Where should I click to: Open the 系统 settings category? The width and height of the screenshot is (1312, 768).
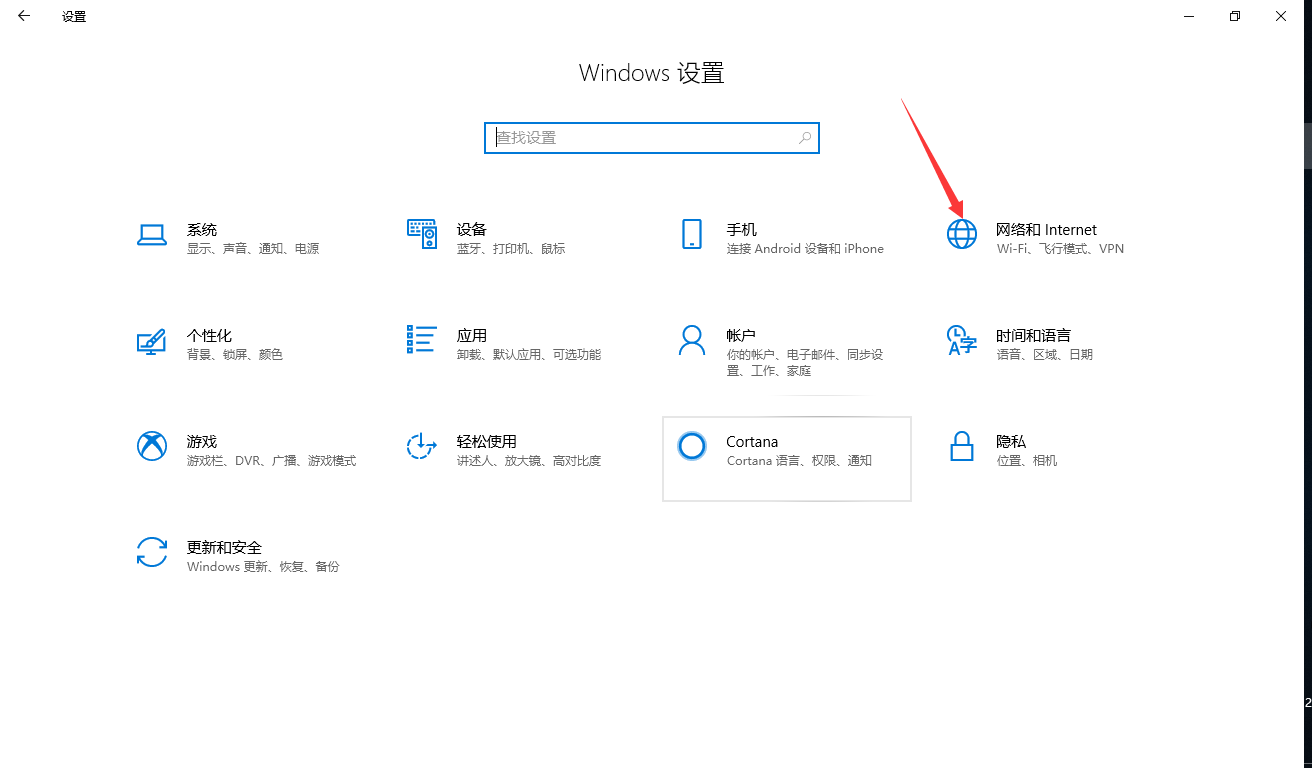click(202, 230)
